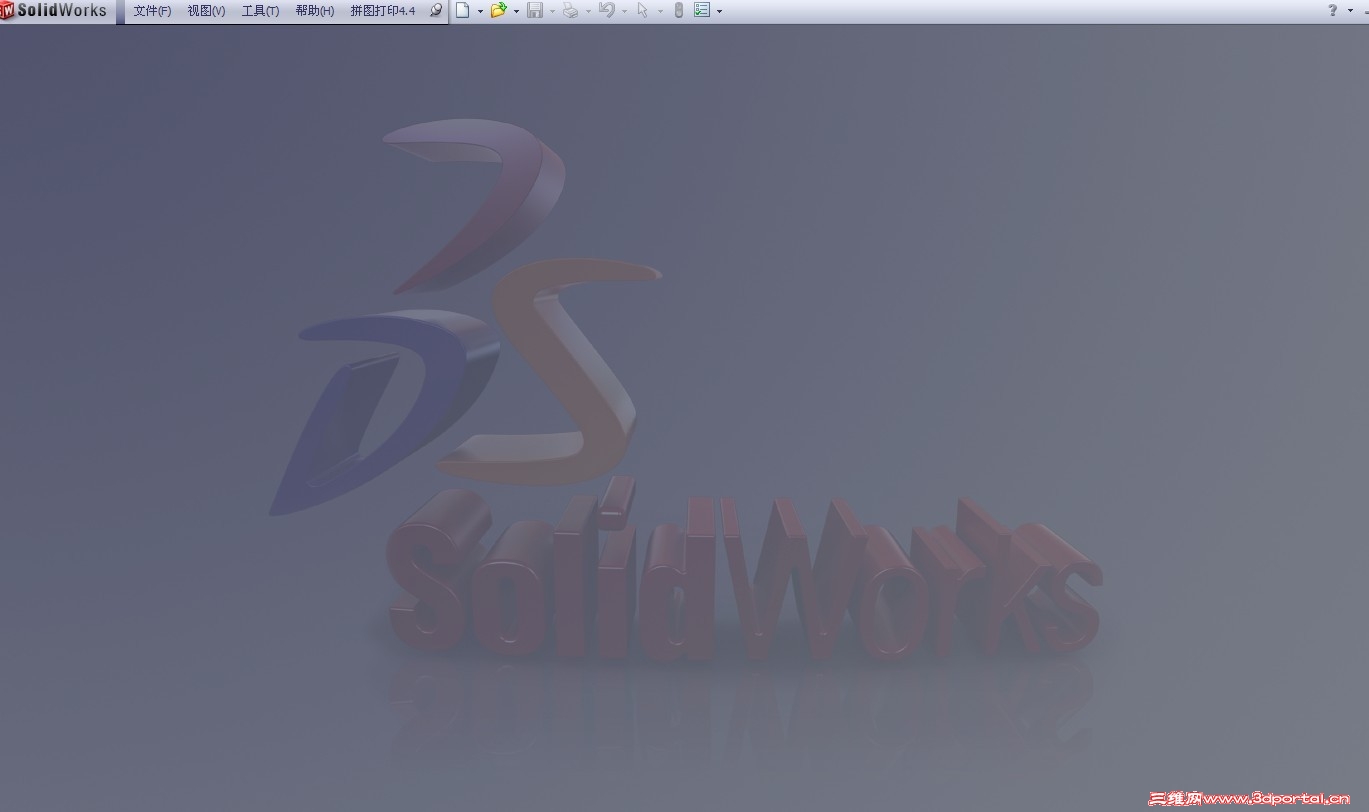
Task: Open the Options icon in the toolbar
Action: pos(701,11)
